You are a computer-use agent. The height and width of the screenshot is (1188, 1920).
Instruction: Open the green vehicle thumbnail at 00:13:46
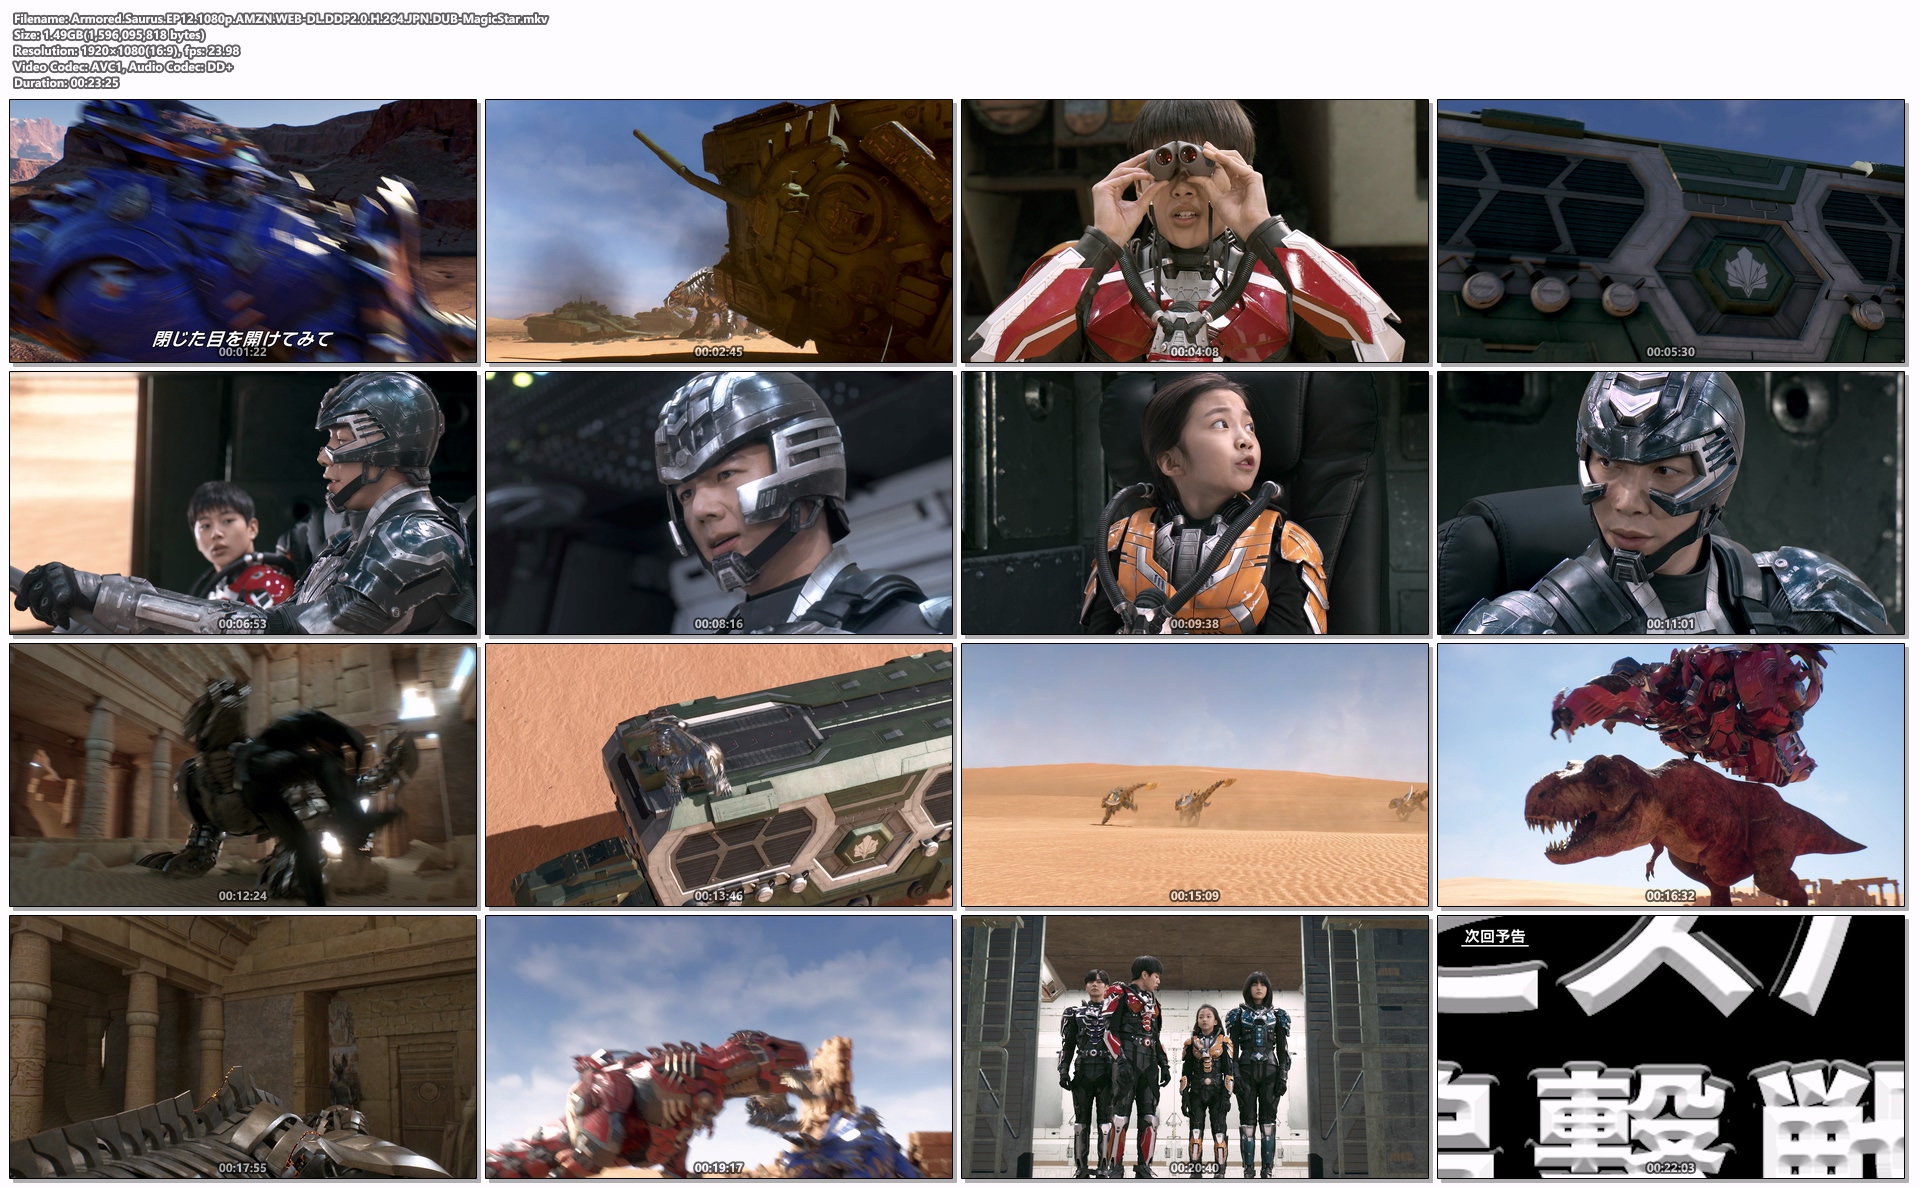tap(719, 775)
